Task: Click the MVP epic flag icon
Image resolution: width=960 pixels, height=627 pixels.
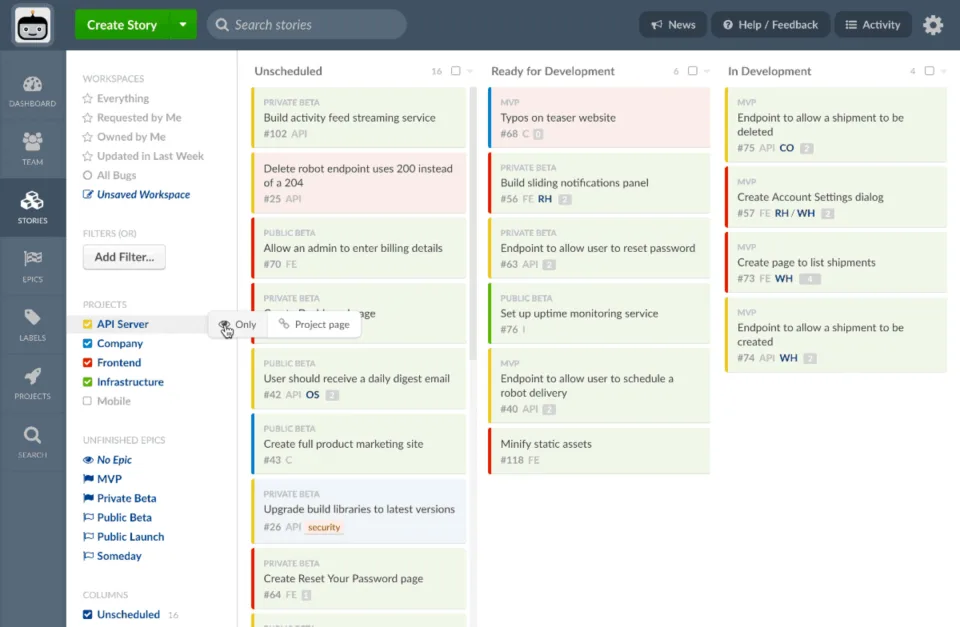Action: tap(88, 479)
